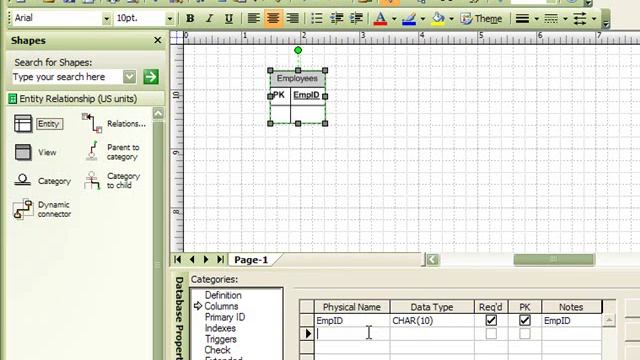Expand the line pattern dropdown arrow
The image size is (640, 360).
pos(565,19)
